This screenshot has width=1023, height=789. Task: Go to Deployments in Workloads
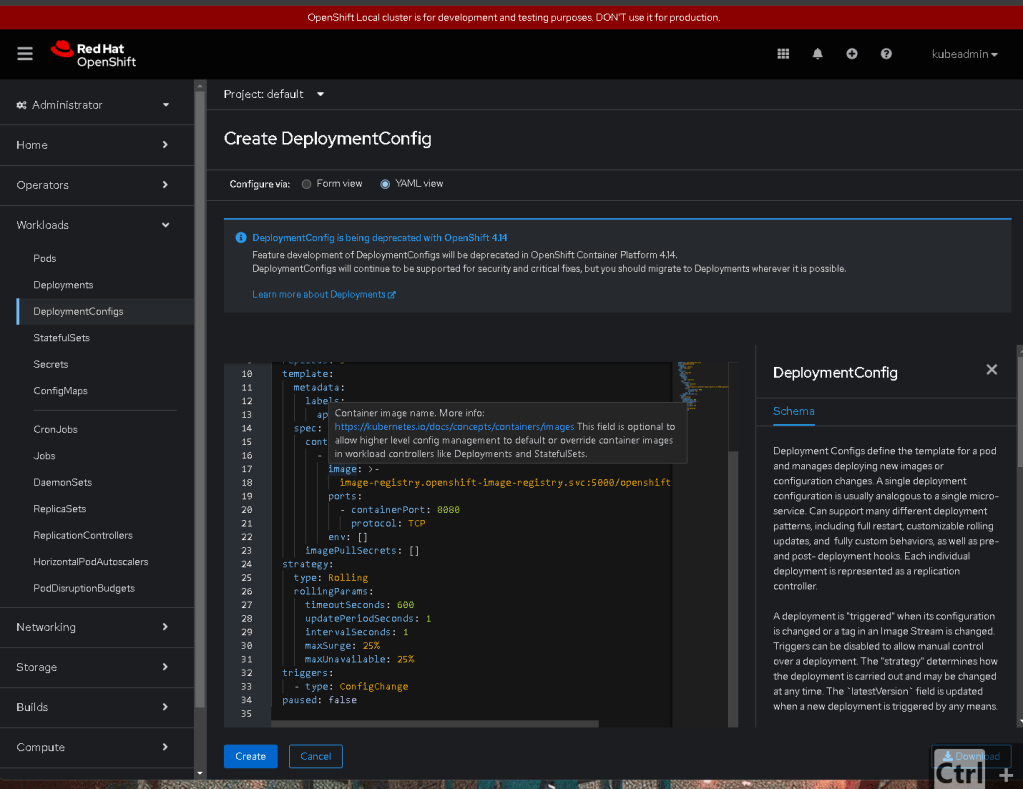click(x=63, y=285)
